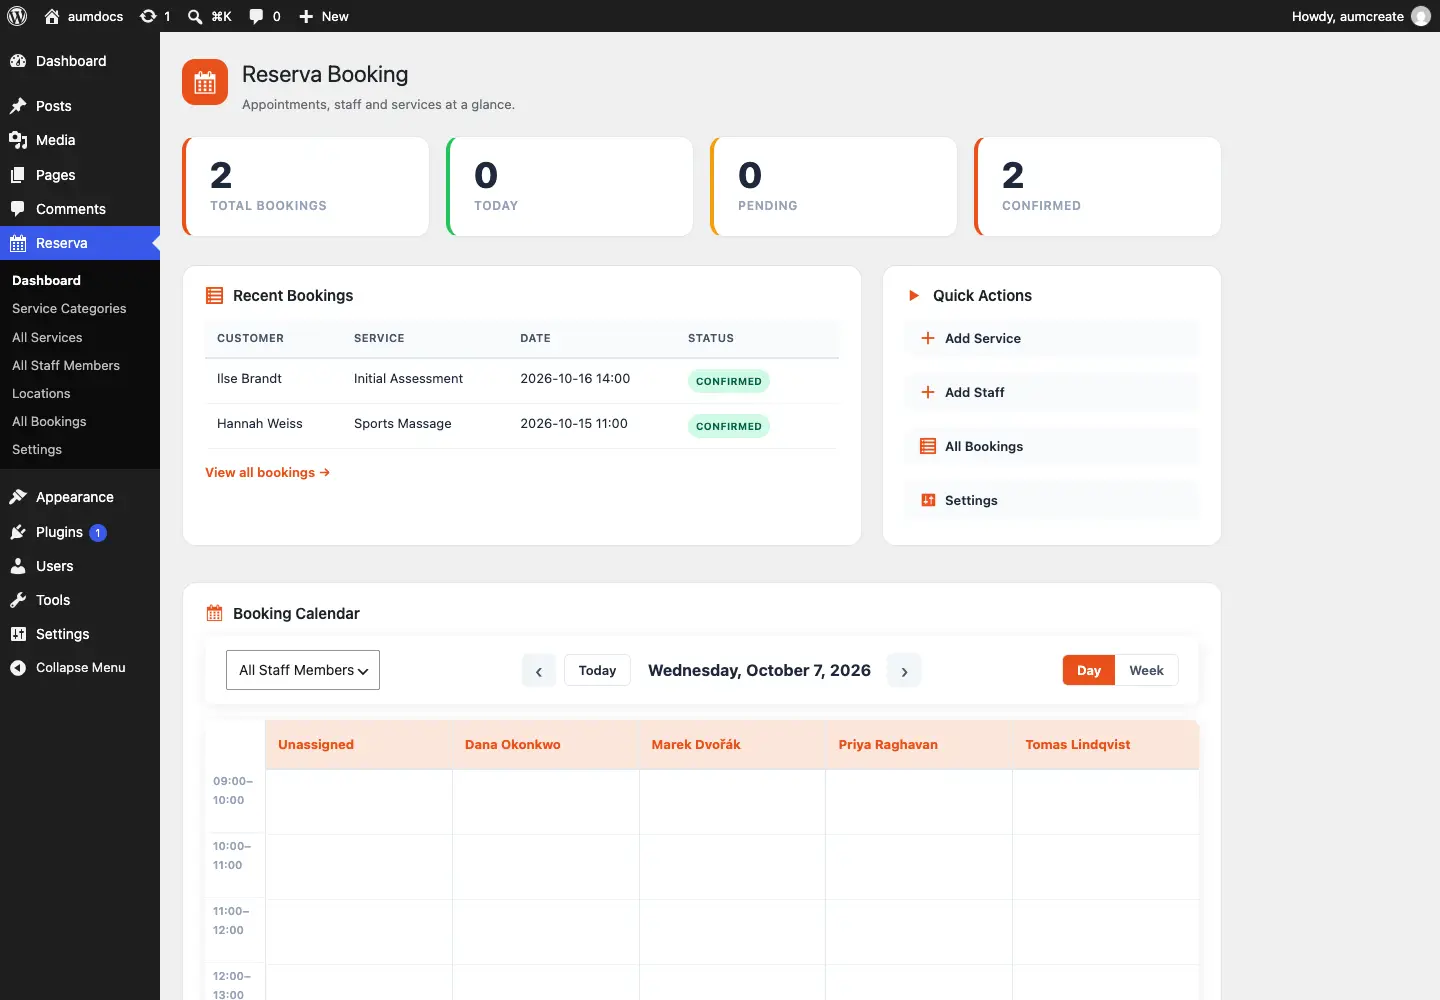1440x1000 pixels.
Task: Open the top-level Dashboard sidebar item
Action: (x=80, y=61)
